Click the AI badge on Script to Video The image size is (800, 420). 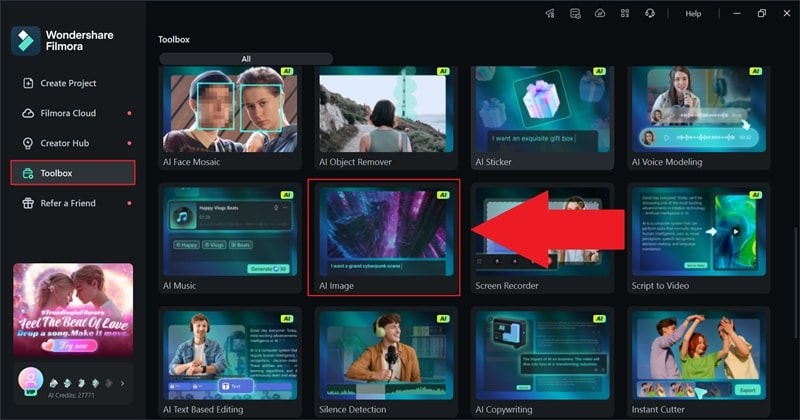[756, 195]
